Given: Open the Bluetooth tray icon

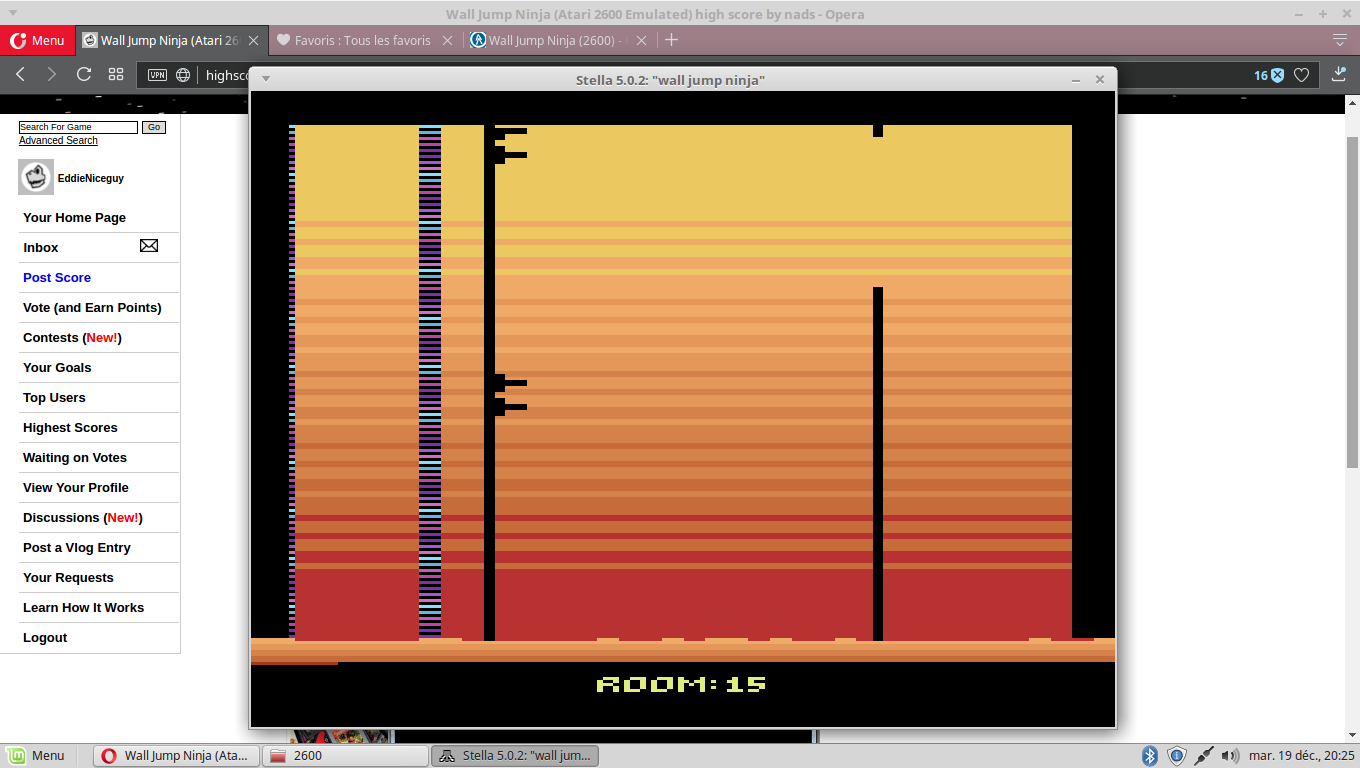Looking at the screenshot, I should 1150,756.
